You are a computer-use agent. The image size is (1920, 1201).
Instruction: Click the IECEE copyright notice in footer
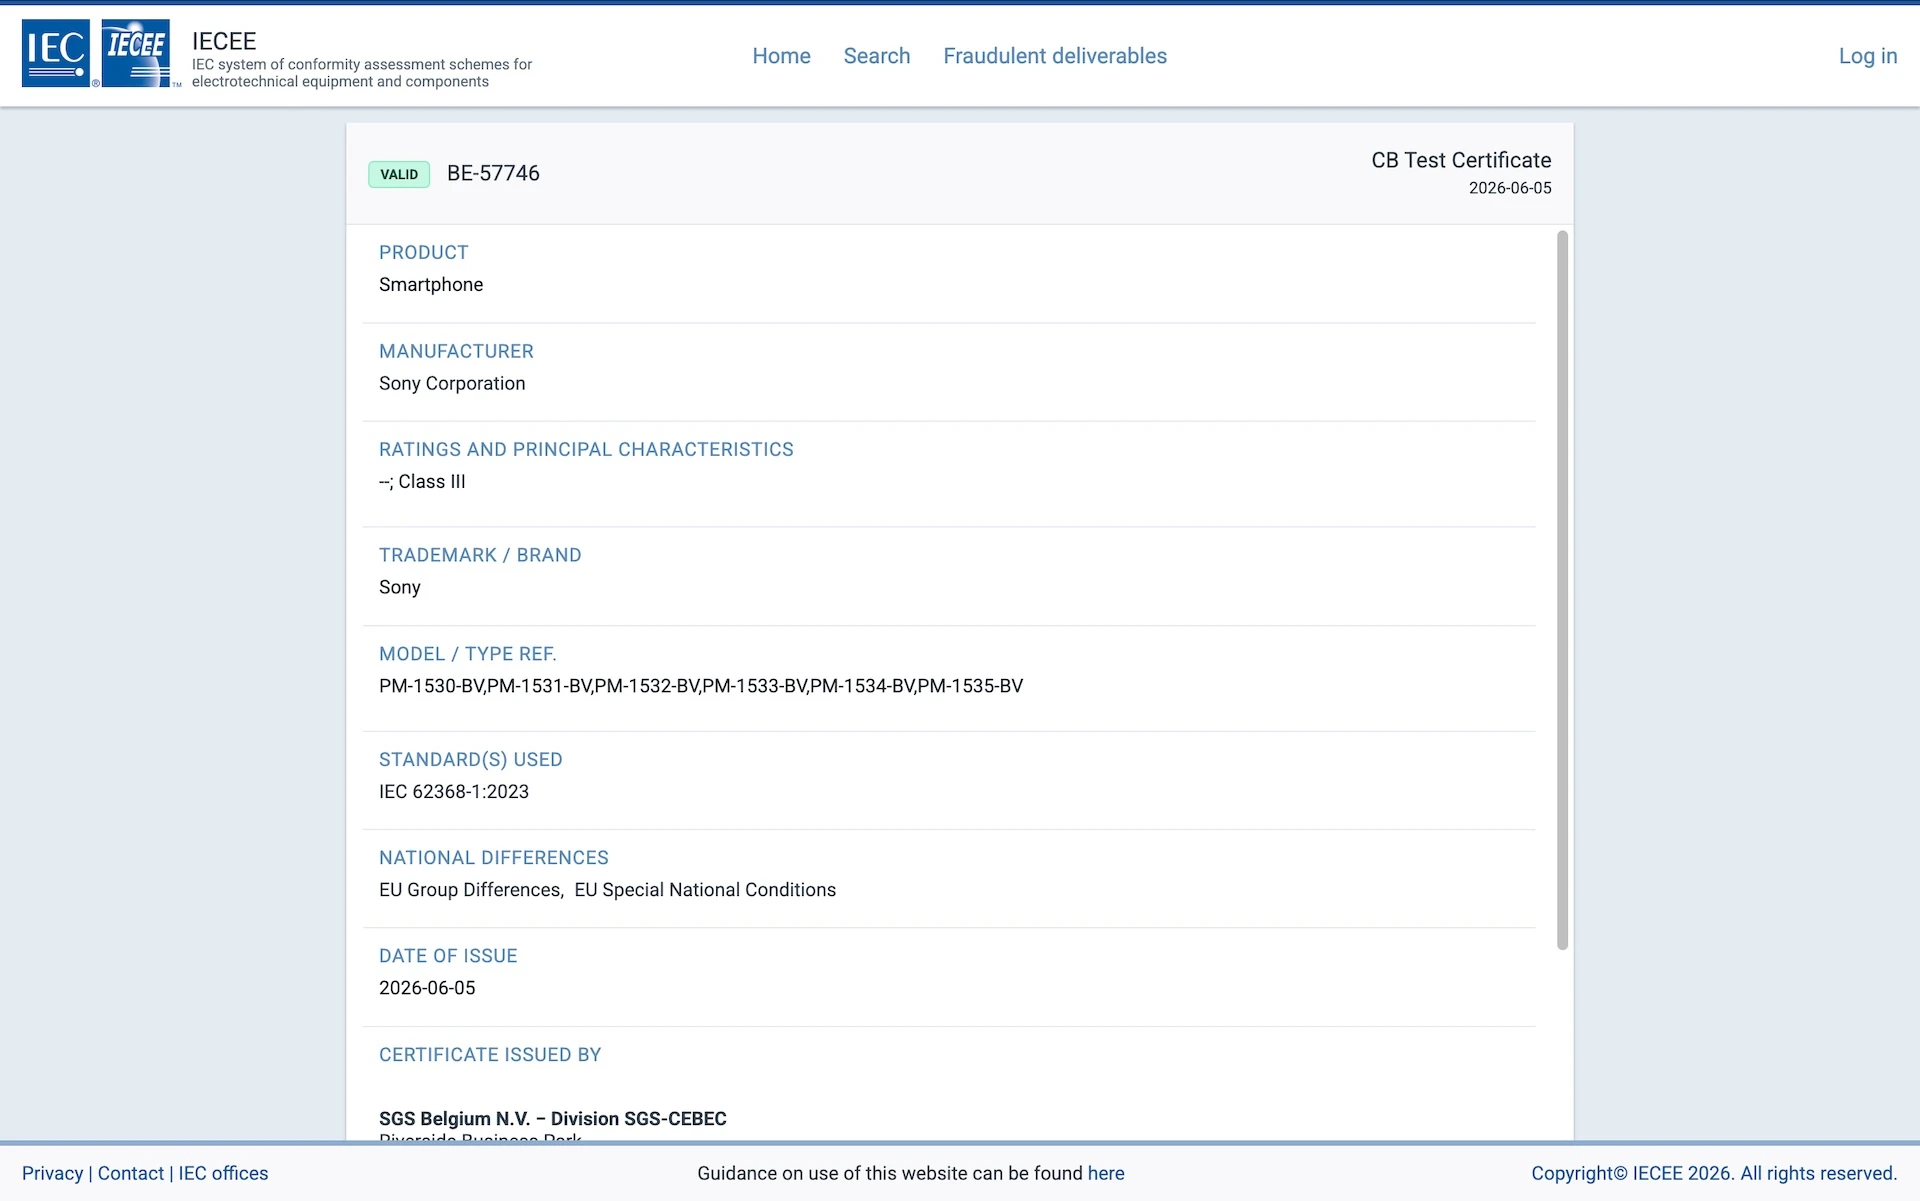pyautogui.click(x=1714, y=1173)
